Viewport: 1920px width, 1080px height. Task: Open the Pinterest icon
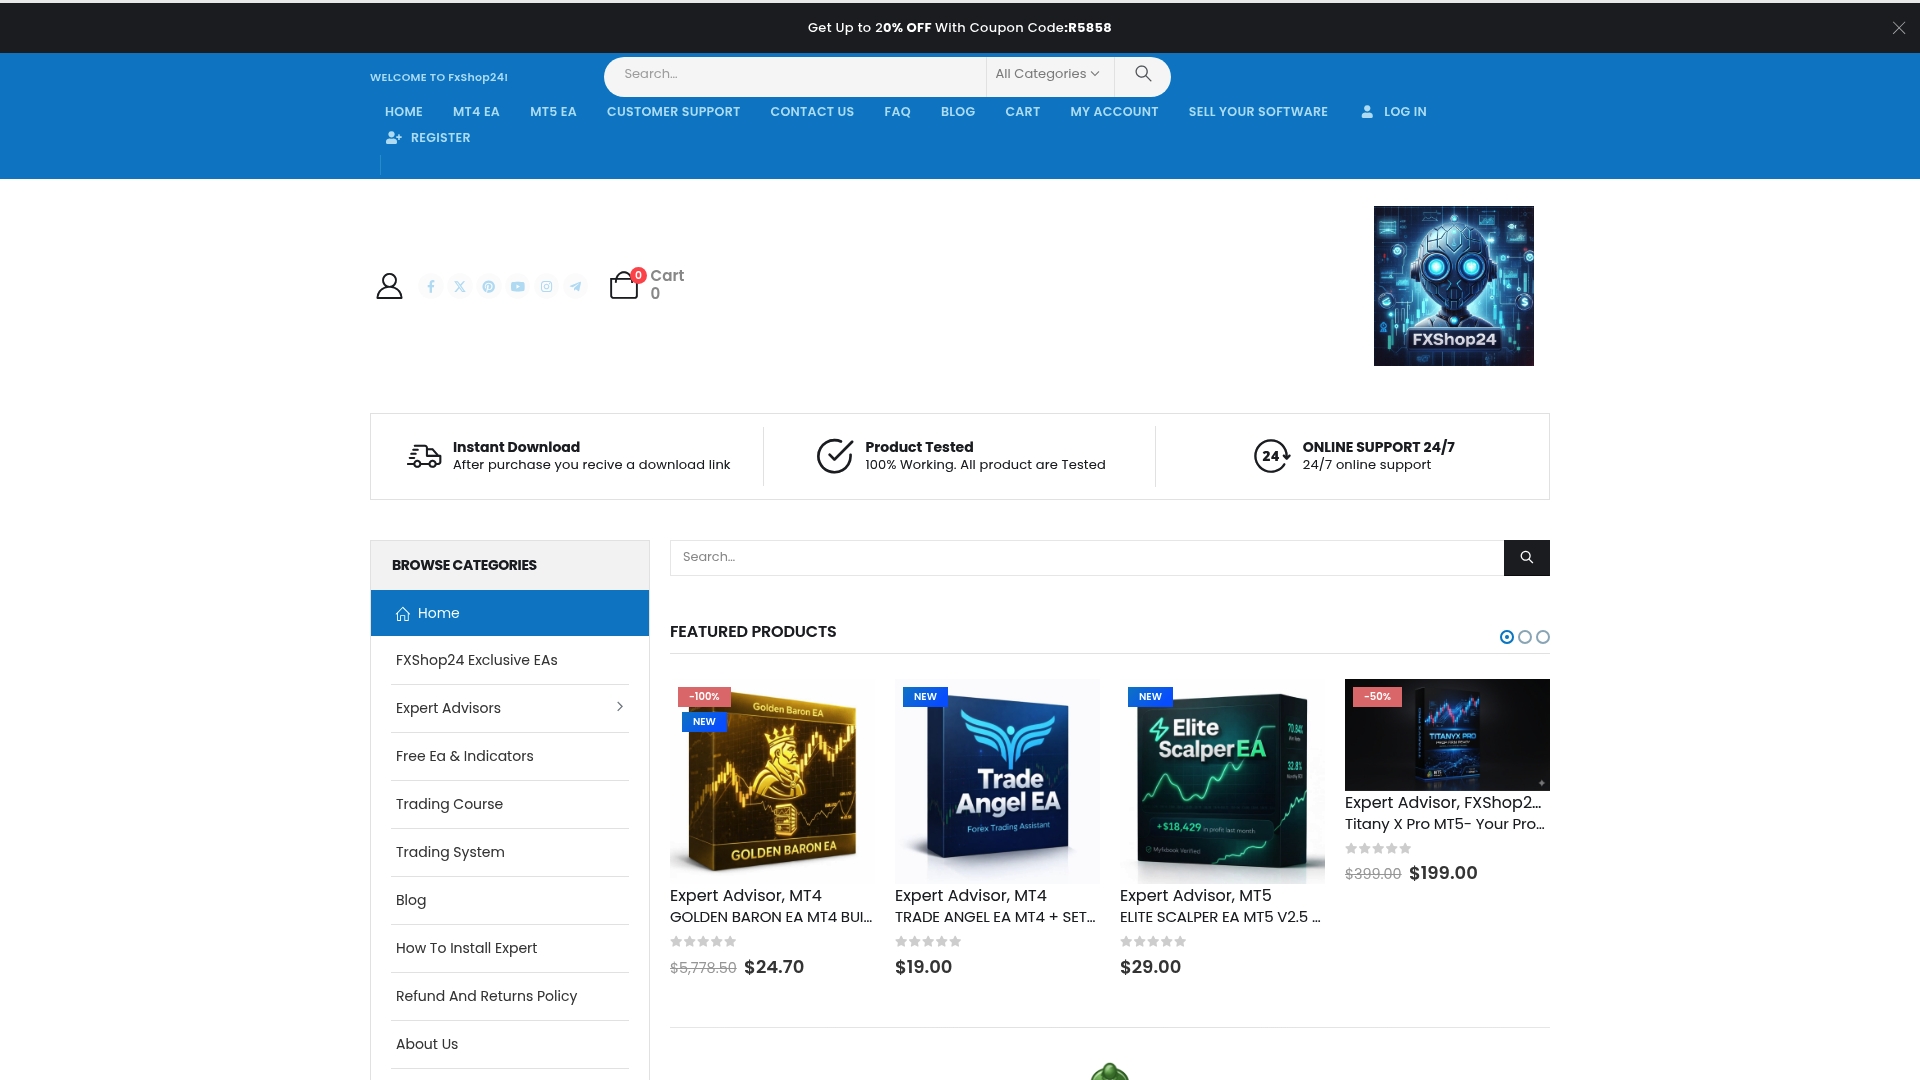tap(488, 286)
